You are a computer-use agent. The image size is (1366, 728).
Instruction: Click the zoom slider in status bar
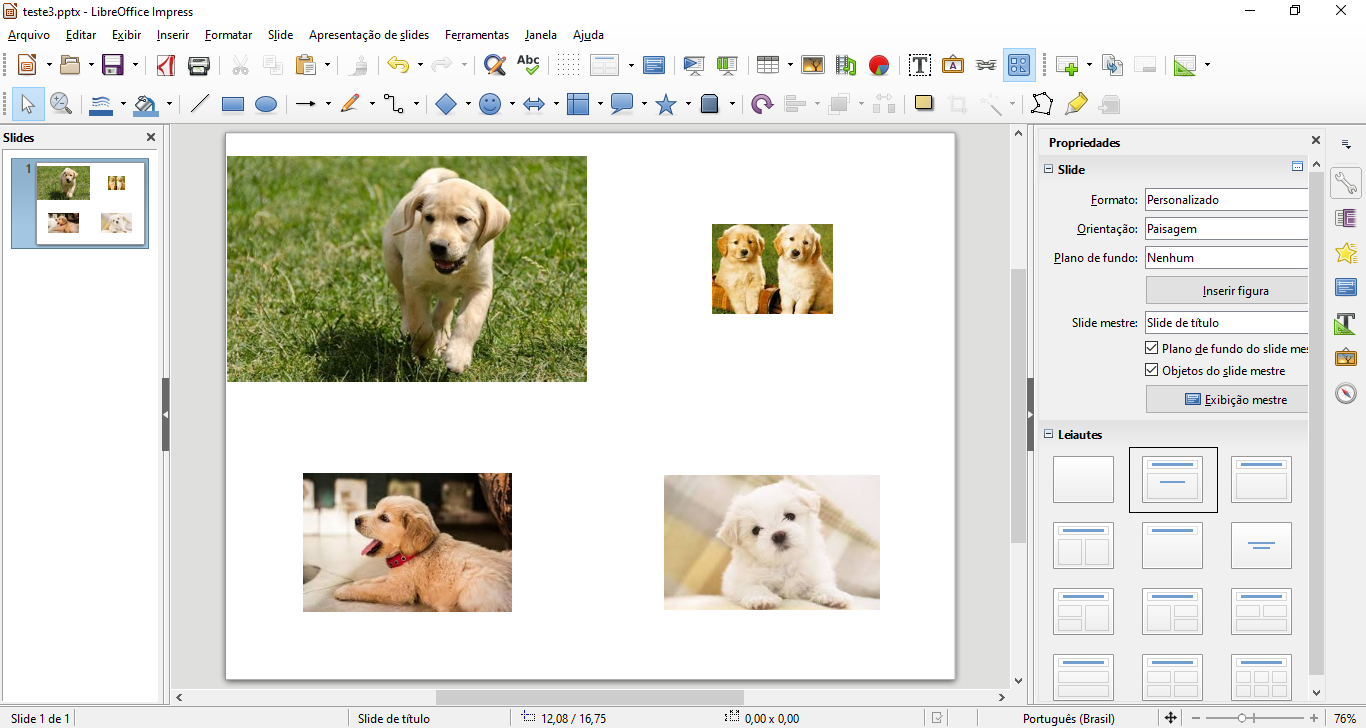1242,718
